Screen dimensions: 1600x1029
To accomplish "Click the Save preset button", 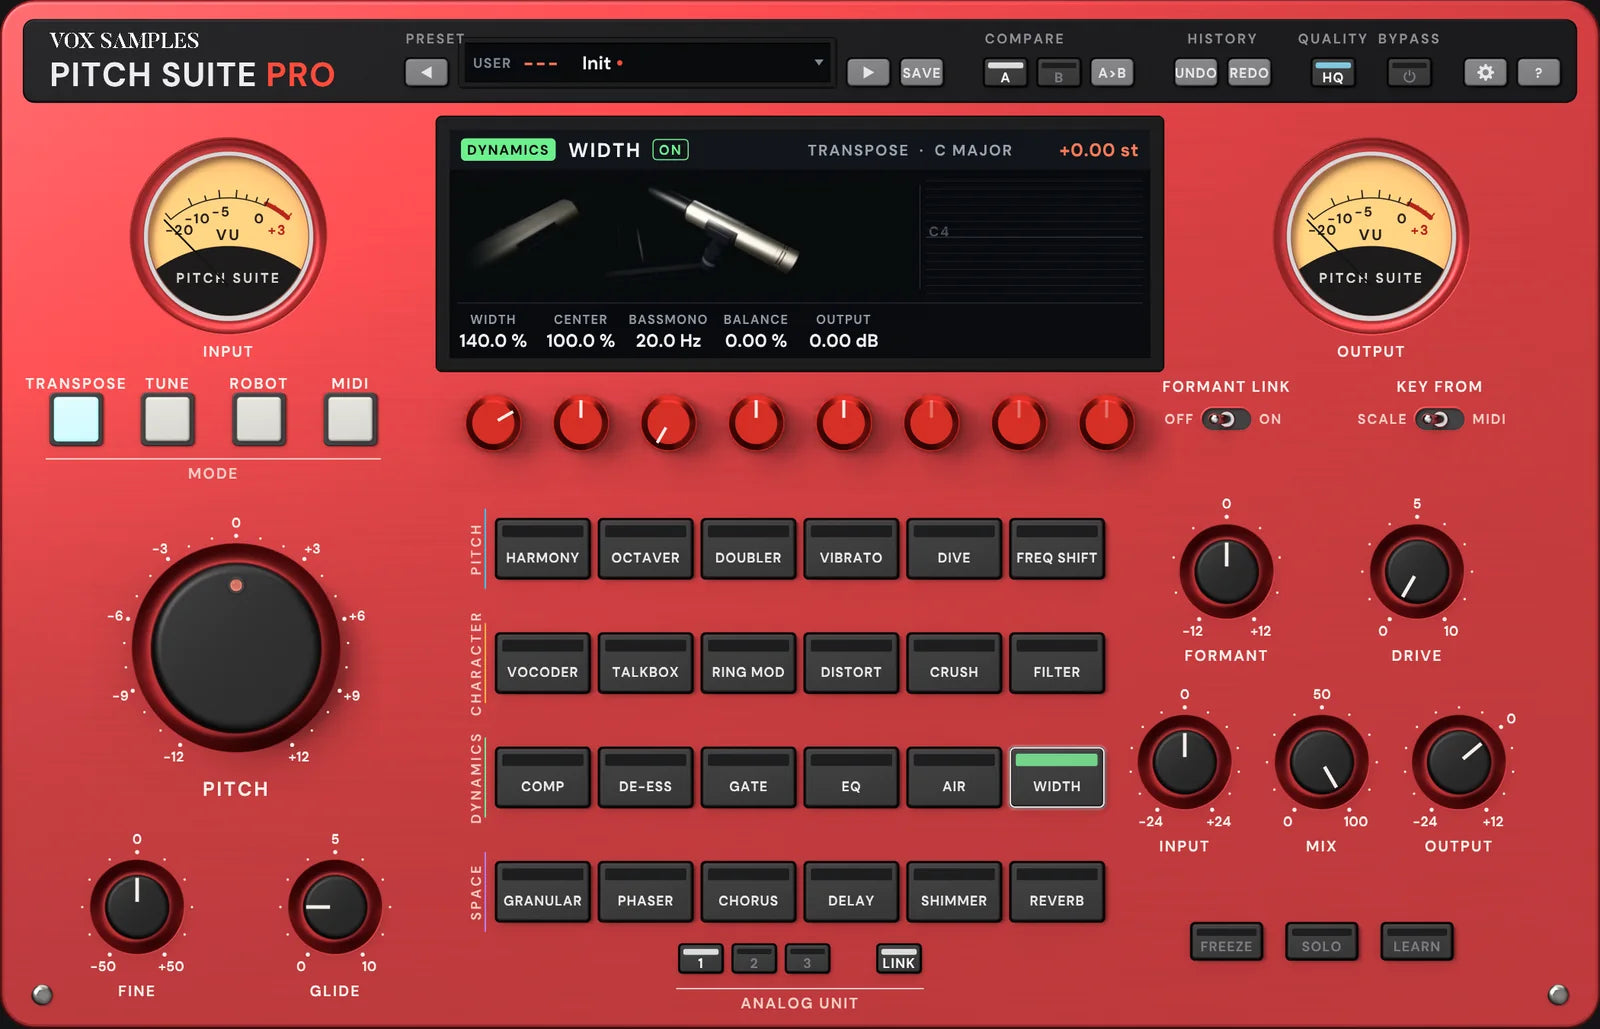I will point(921,72).
